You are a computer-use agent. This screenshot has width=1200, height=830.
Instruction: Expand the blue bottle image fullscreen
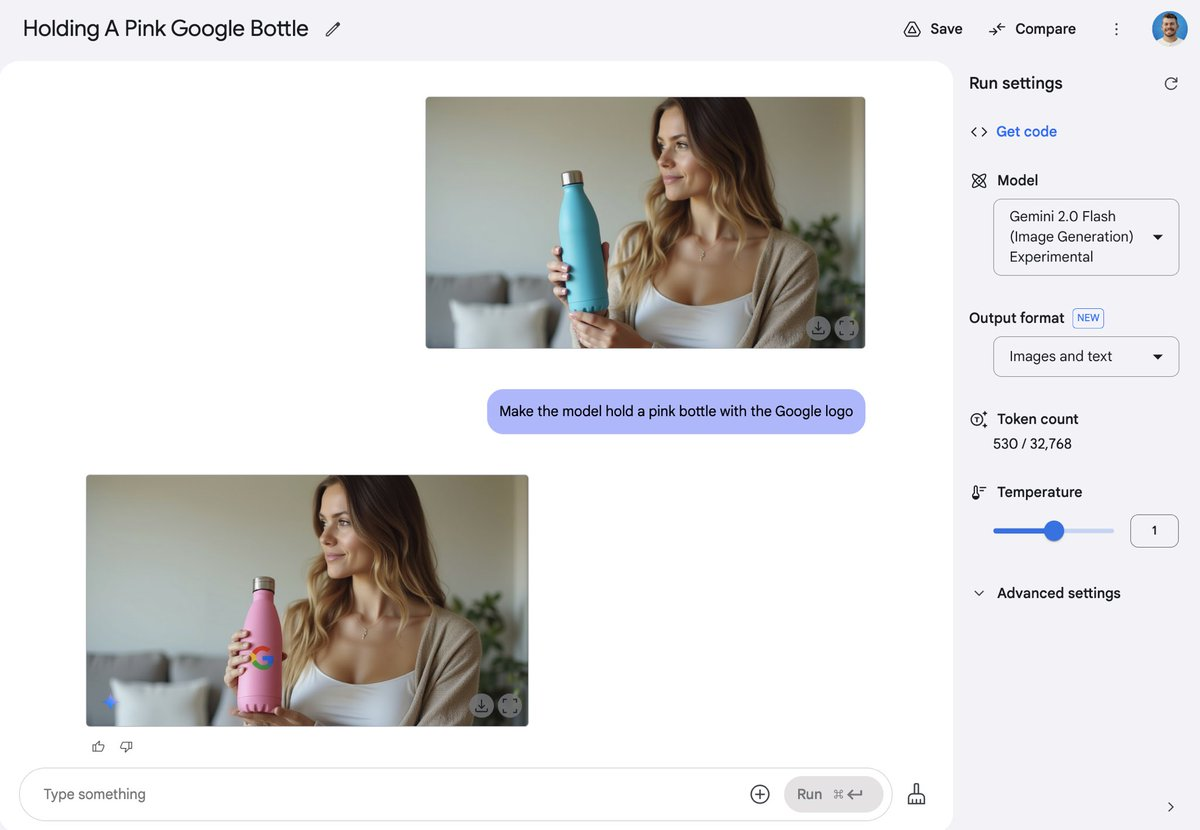[846, 328]
